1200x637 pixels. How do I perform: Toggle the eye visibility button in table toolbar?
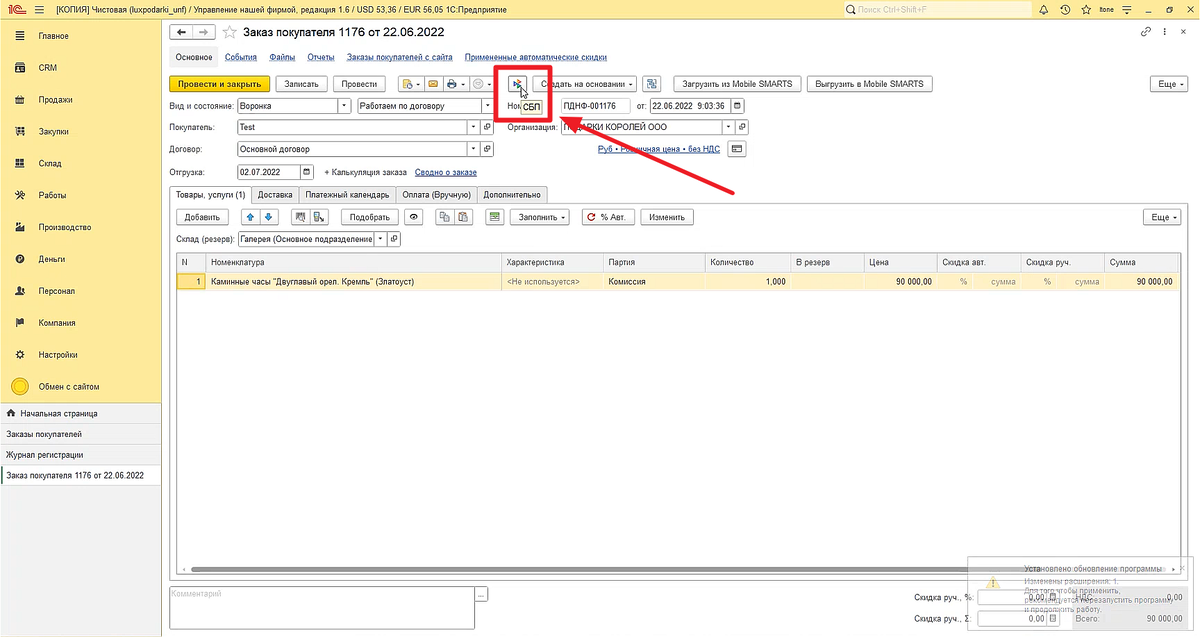tap(413, 216)
